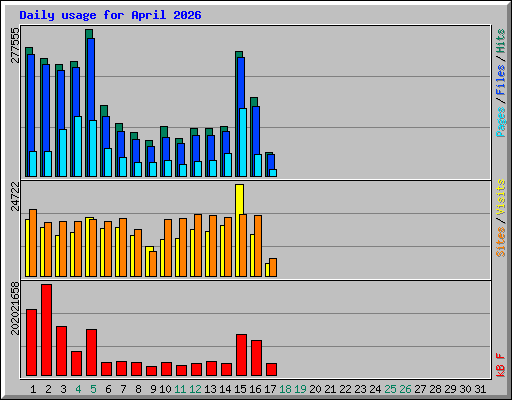Click day 10 on the x-axis
The height and width of the screenshot is (400, 512).
[165, 389]
